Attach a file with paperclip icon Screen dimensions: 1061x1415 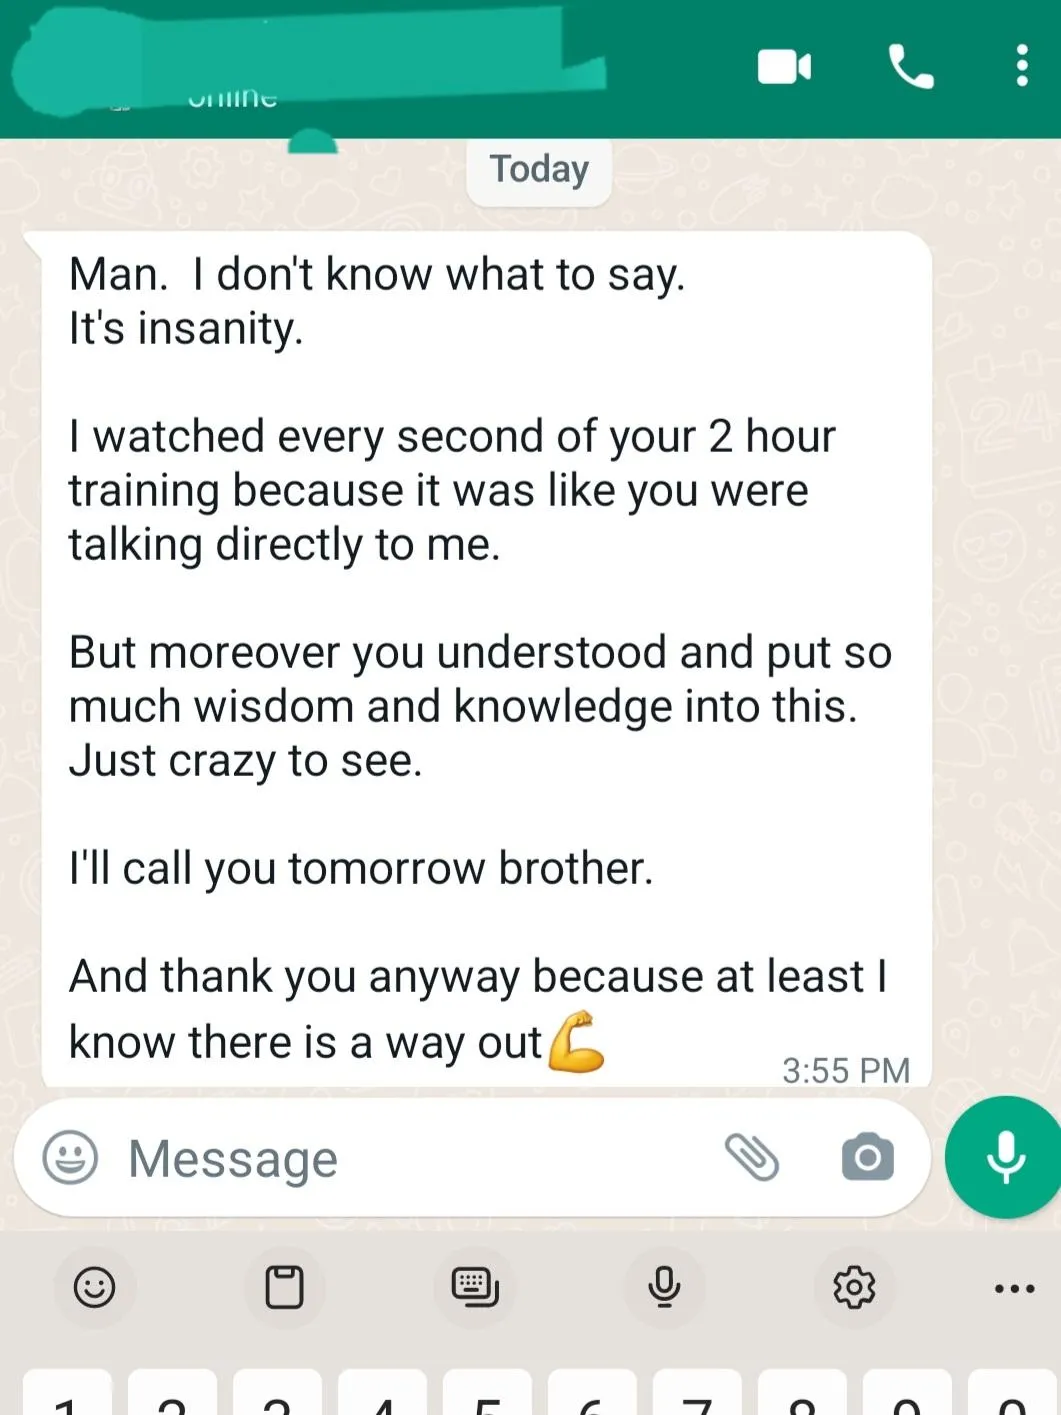click(x=752, y=1158)
